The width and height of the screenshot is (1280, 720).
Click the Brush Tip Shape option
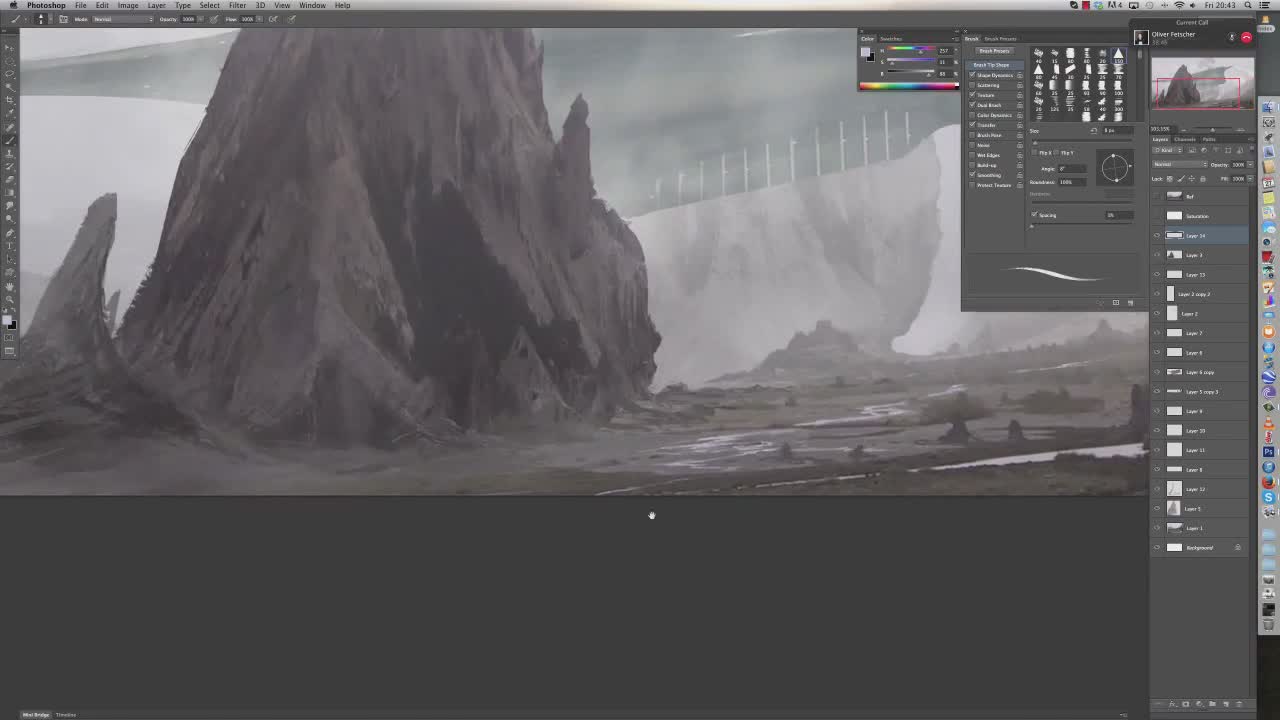[991, 65]
